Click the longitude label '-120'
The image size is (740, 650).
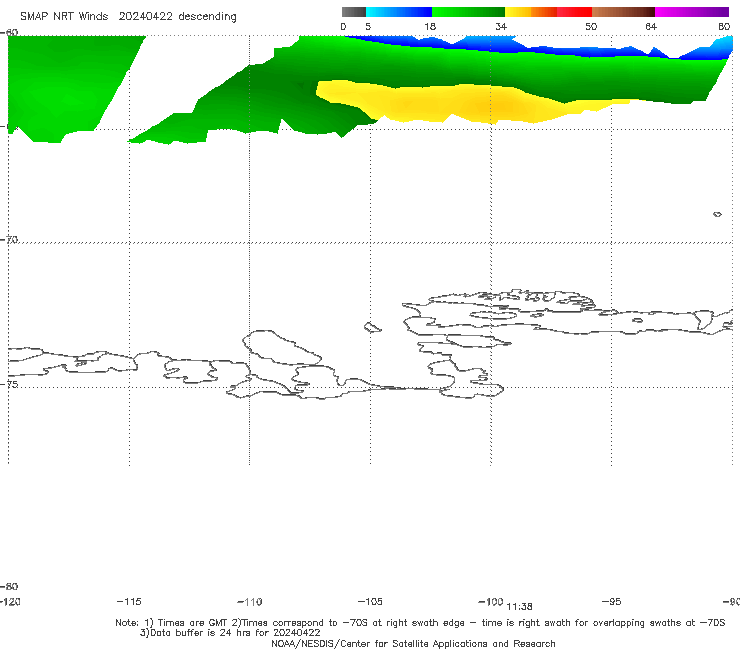click(10, 601)
